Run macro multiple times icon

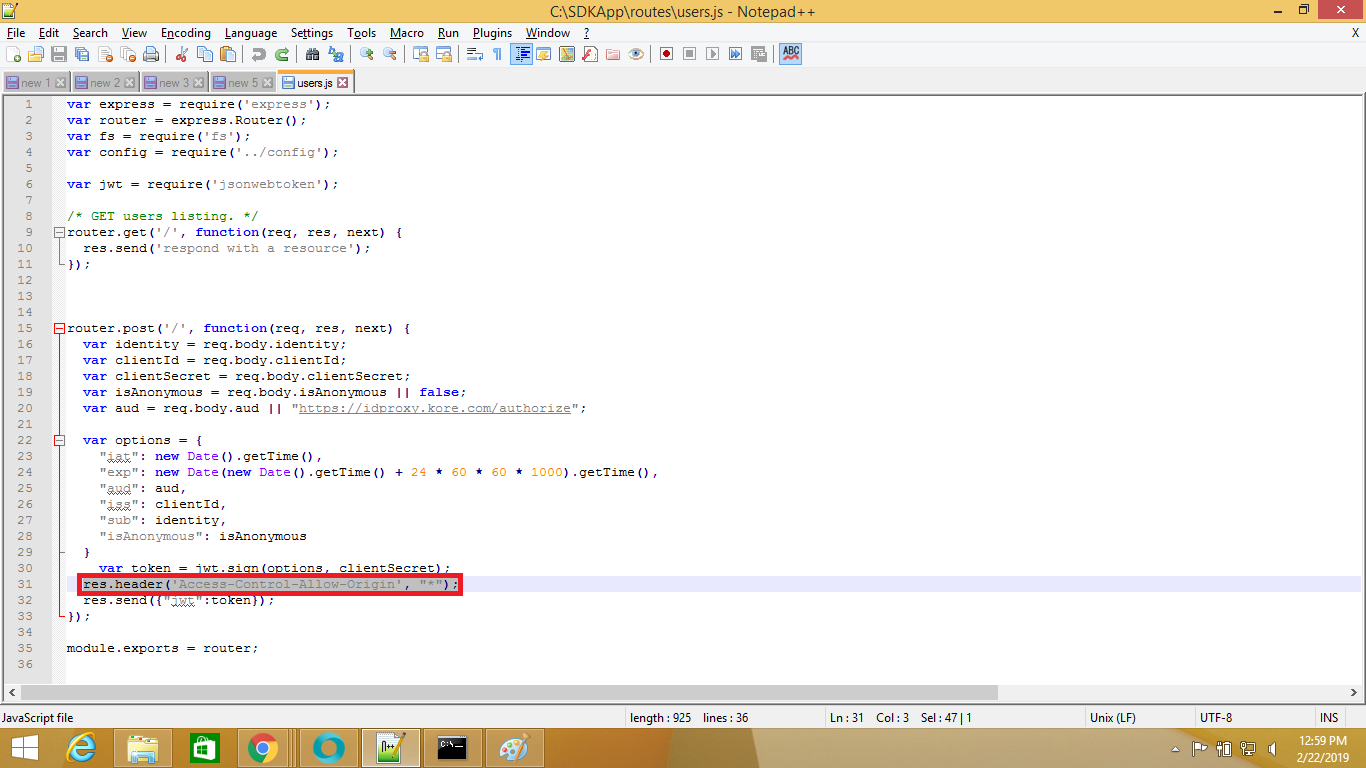(x=735, y=54)
